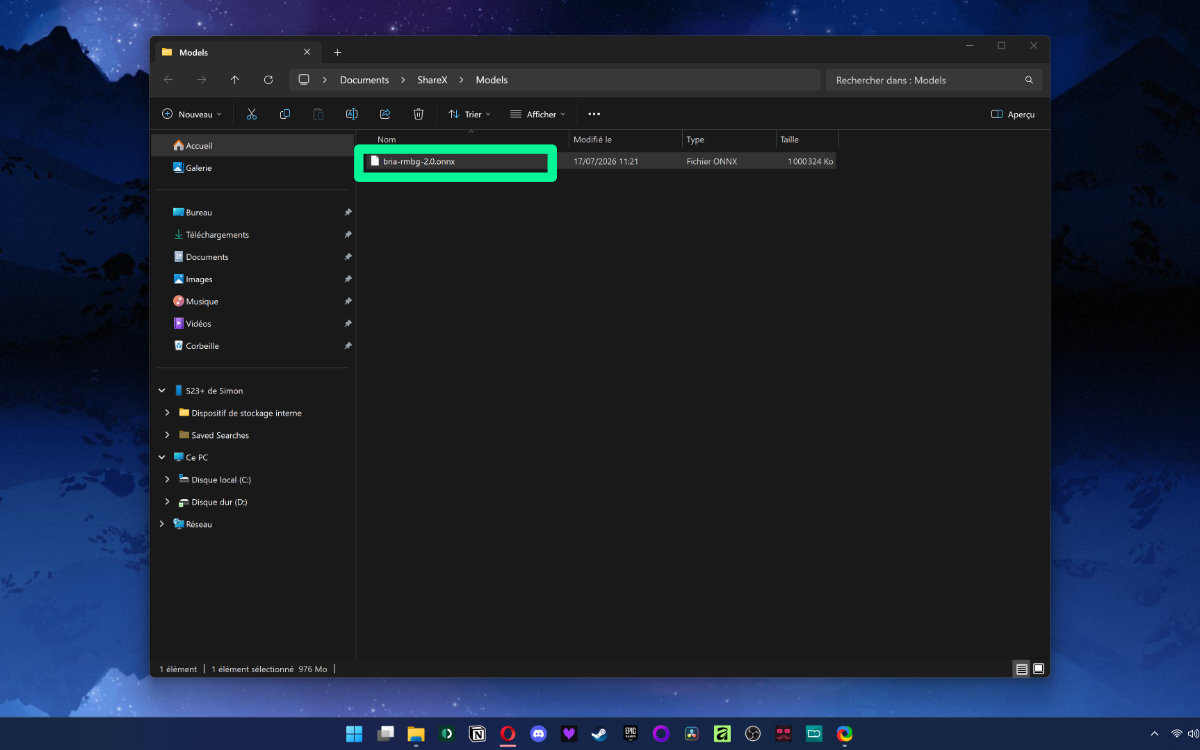The height and width of the screenshot is (750, 1200).
Task: Click the Cut scissors icon in toolbar
Action: (252, 114)
